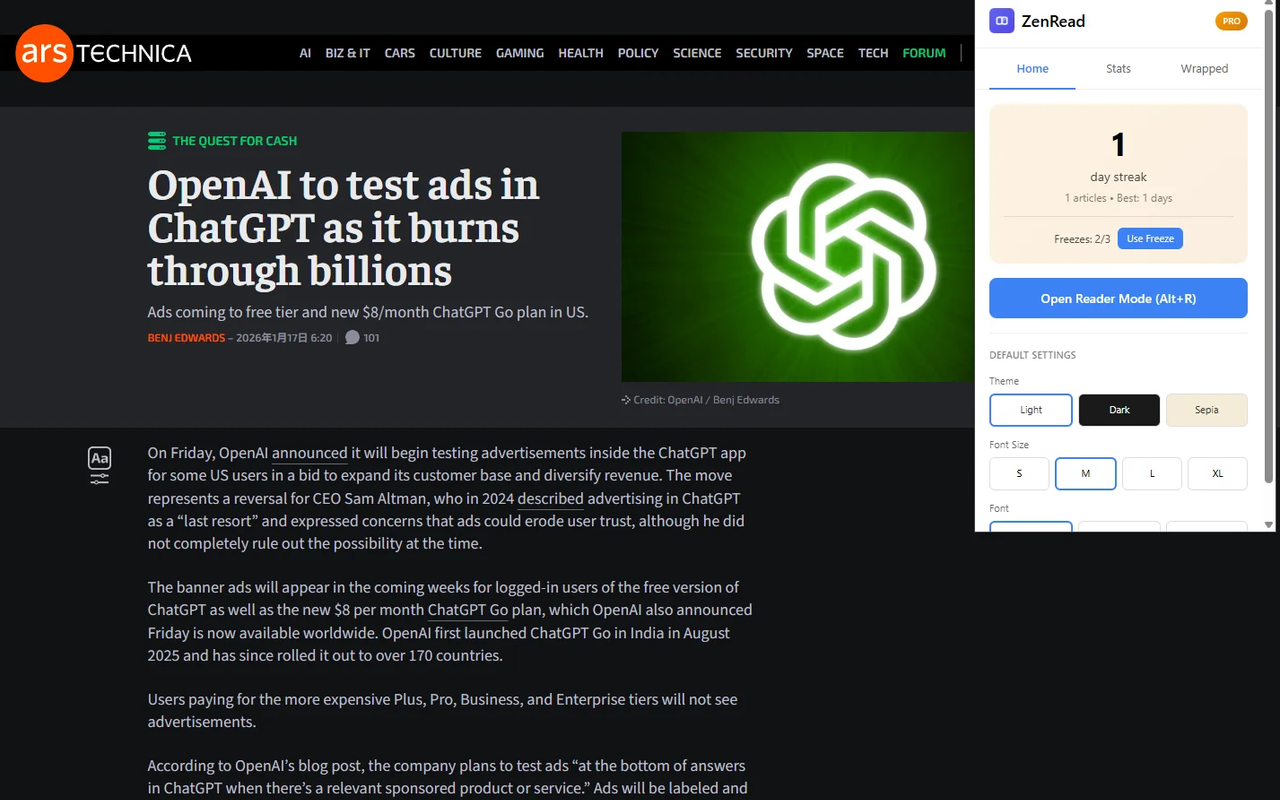Click the PRO badge in ZenRead
The image size is (1280, 800).
click(x=1231, y=21)
